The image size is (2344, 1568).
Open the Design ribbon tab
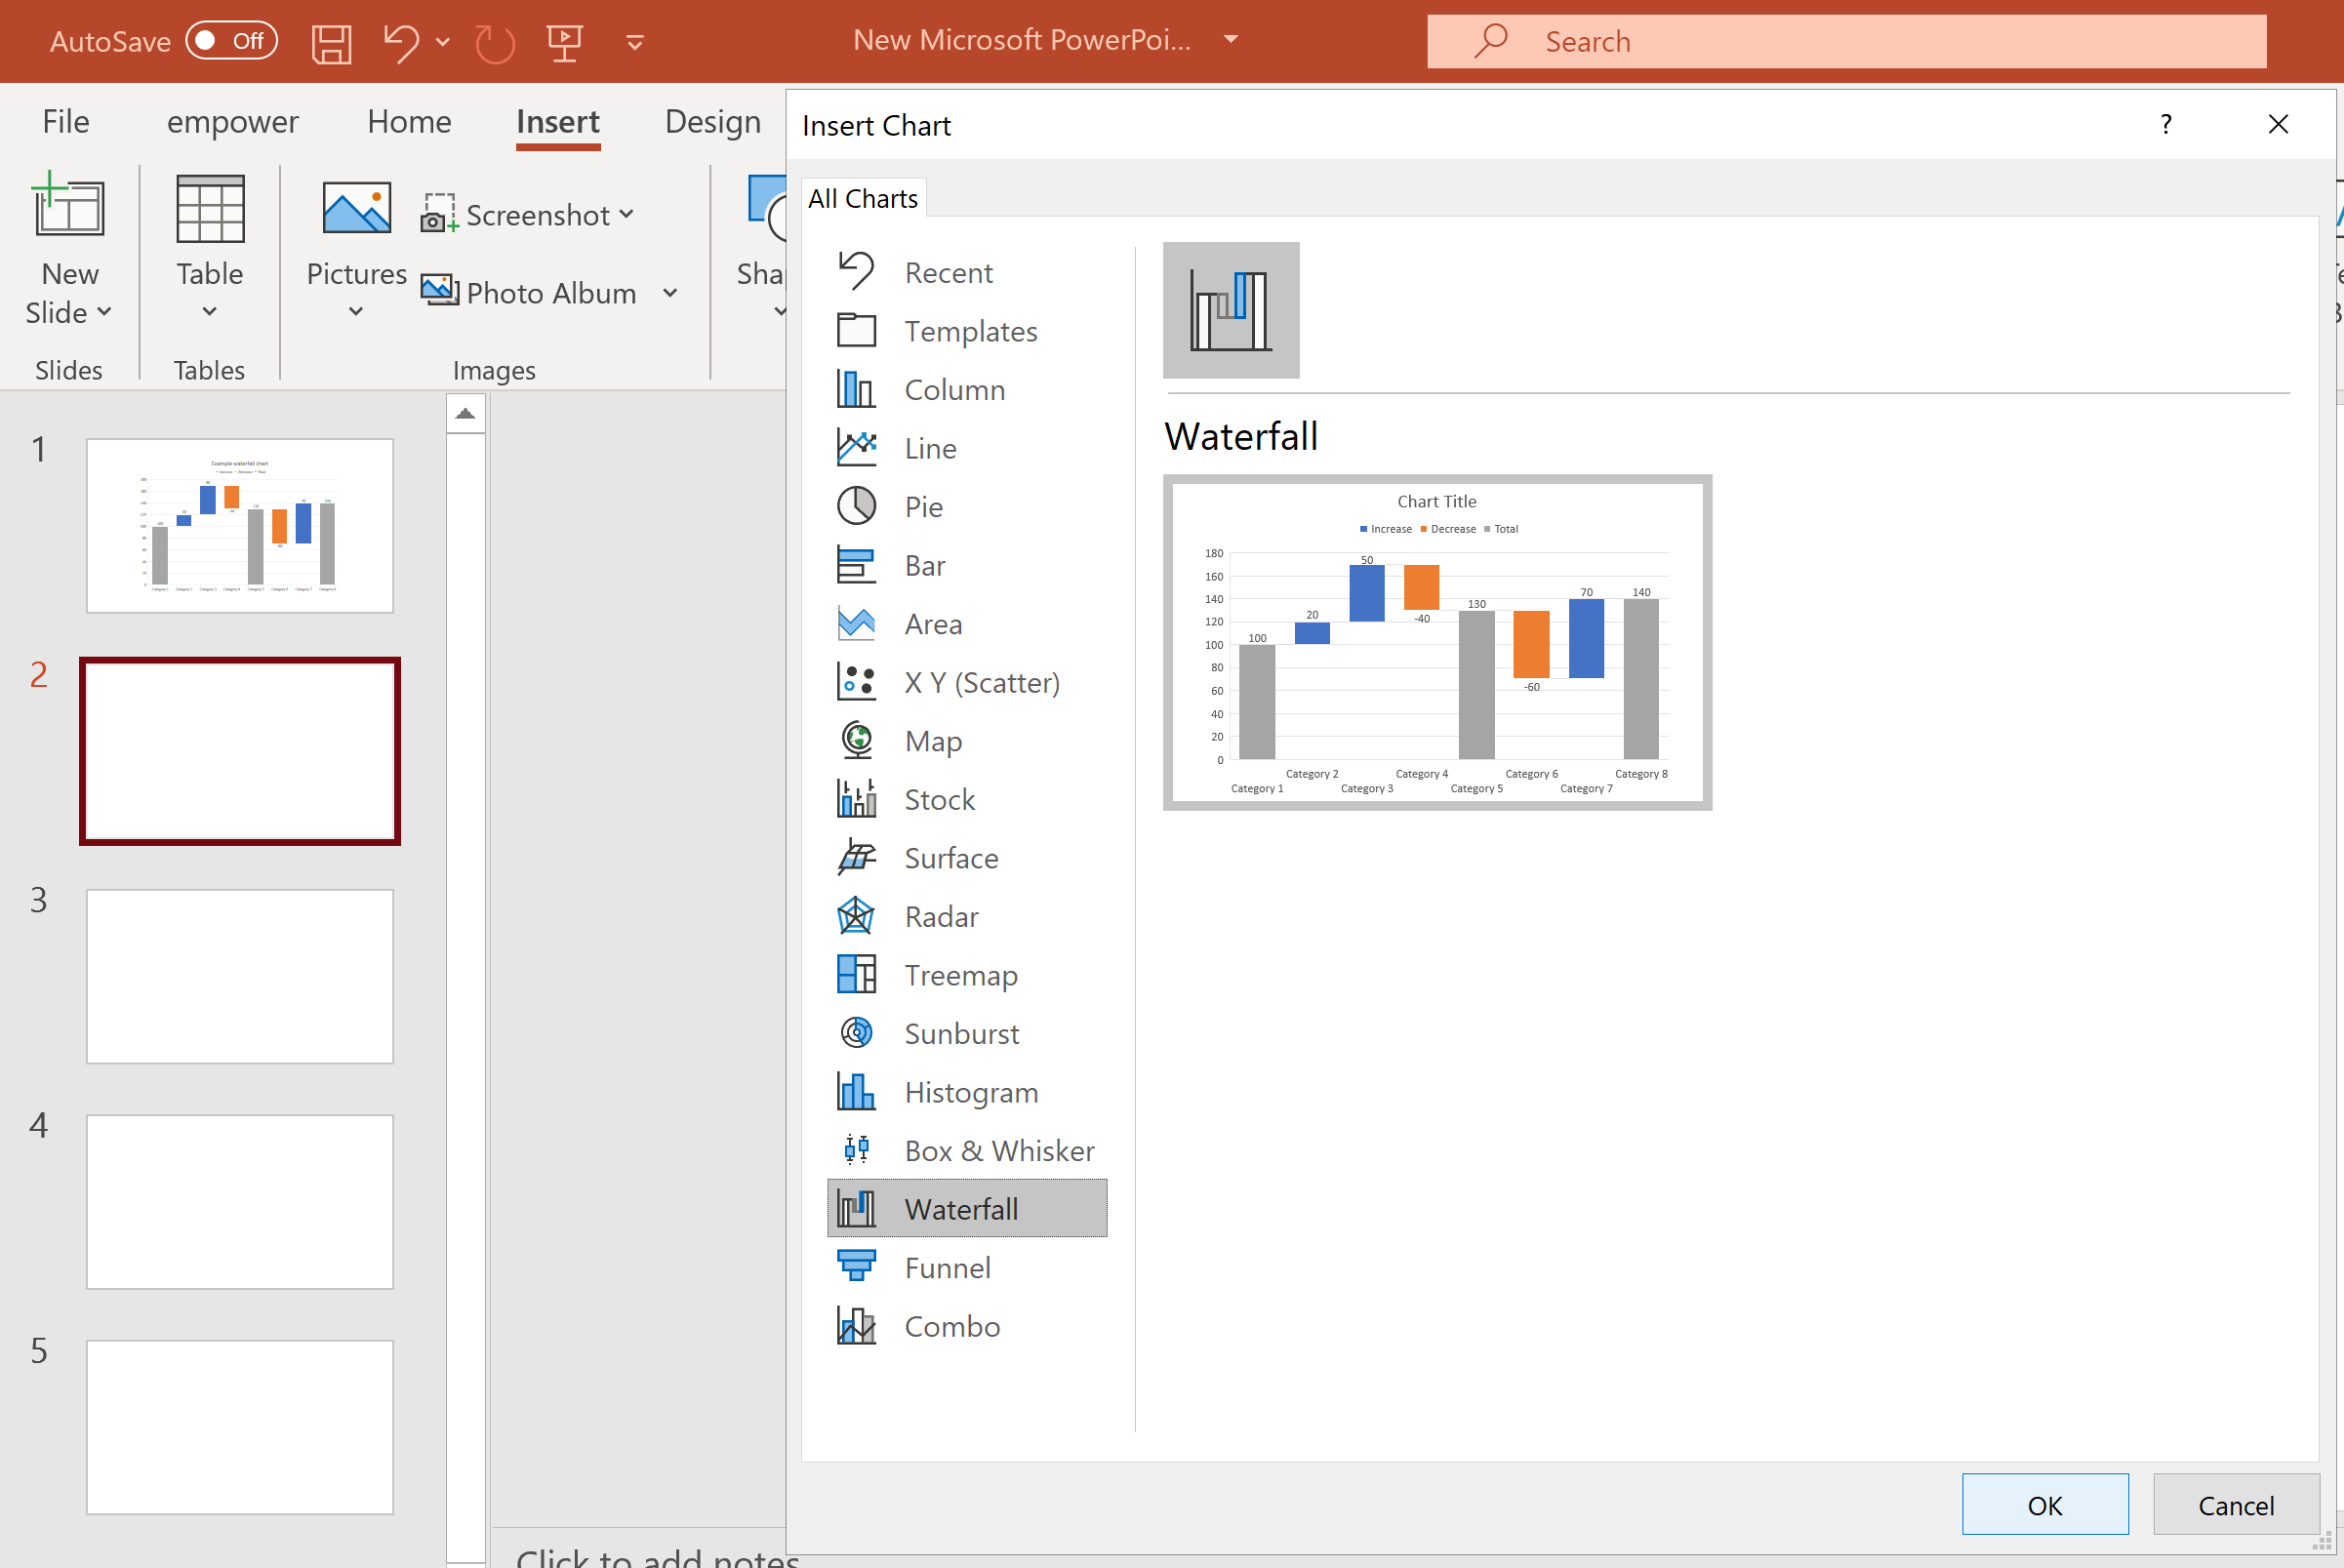[x=712, y=122]
